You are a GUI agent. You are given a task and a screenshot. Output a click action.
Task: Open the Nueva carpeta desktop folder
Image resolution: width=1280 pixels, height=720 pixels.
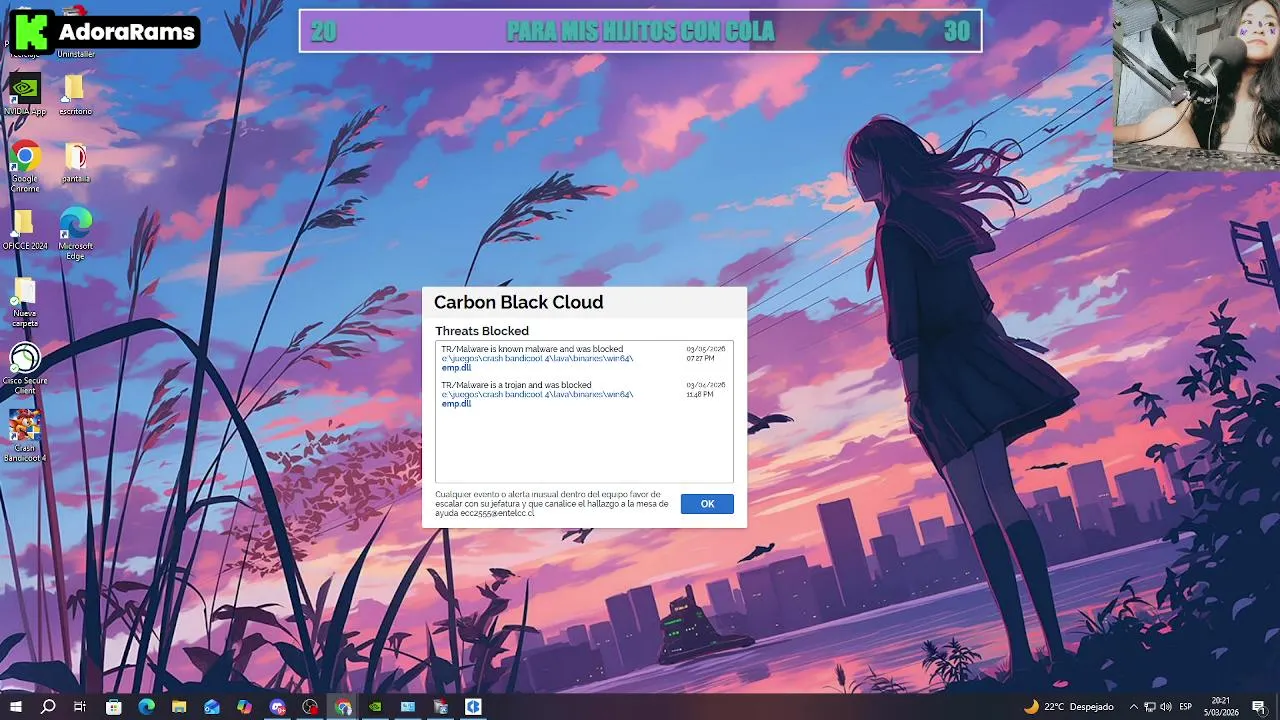[25, 302]
